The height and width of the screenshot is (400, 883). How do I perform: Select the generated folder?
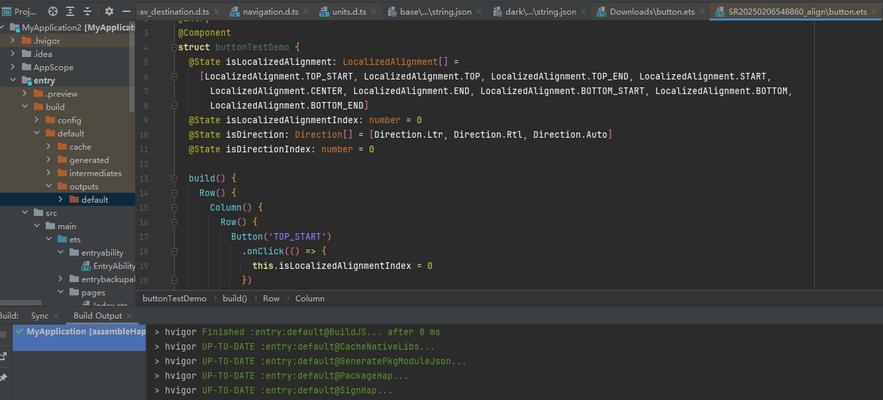[x=88, y=160]
